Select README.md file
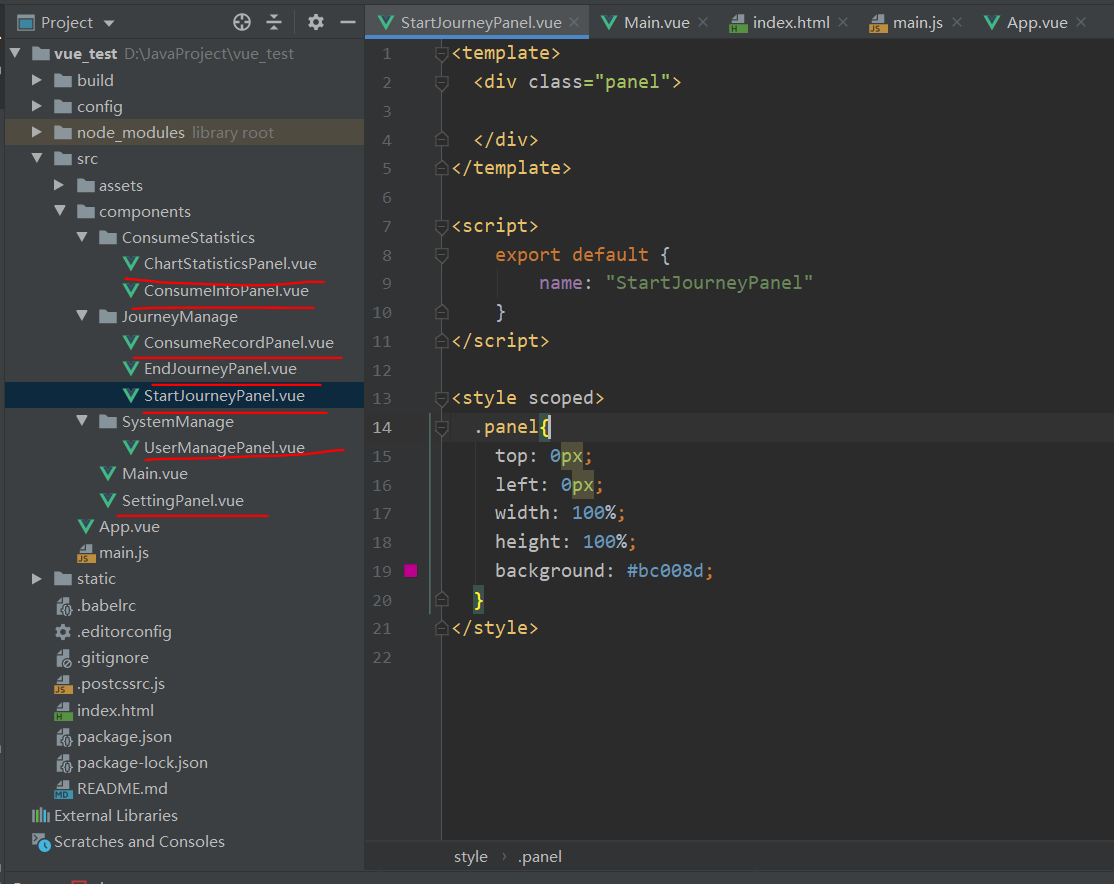This screenshot has width=1114, height=884. click(122, 789)
